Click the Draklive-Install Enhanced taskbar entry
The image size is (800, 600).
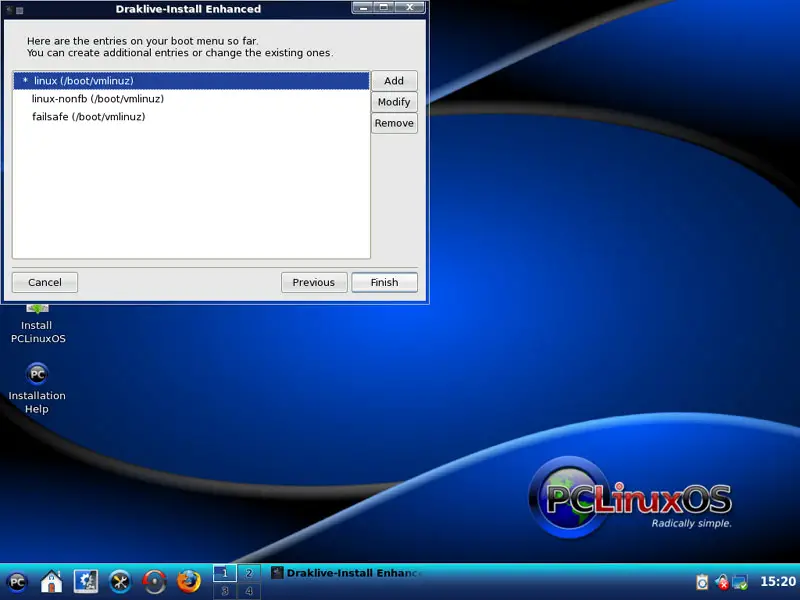point(347,573)
